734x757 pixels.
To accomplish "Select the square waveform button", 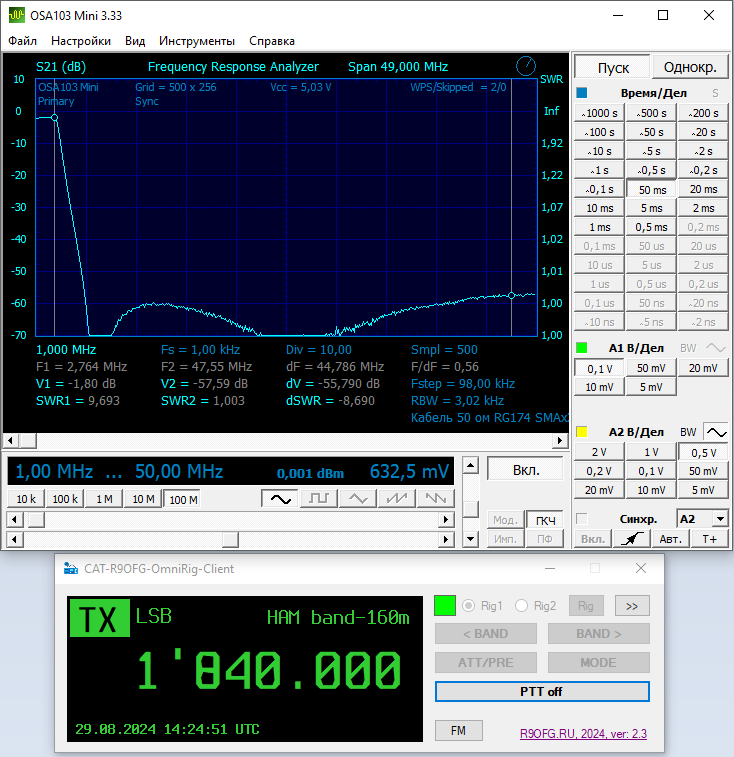I will coord(319,499).
